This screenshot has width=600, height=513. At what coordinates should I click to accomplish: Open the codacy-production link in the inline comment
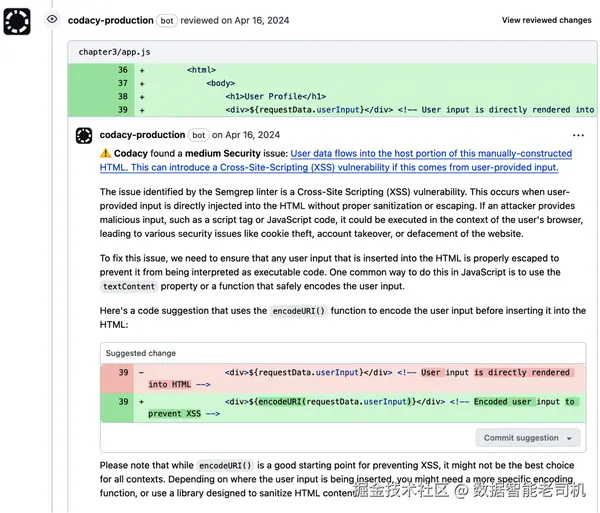[x=142, y=135]
